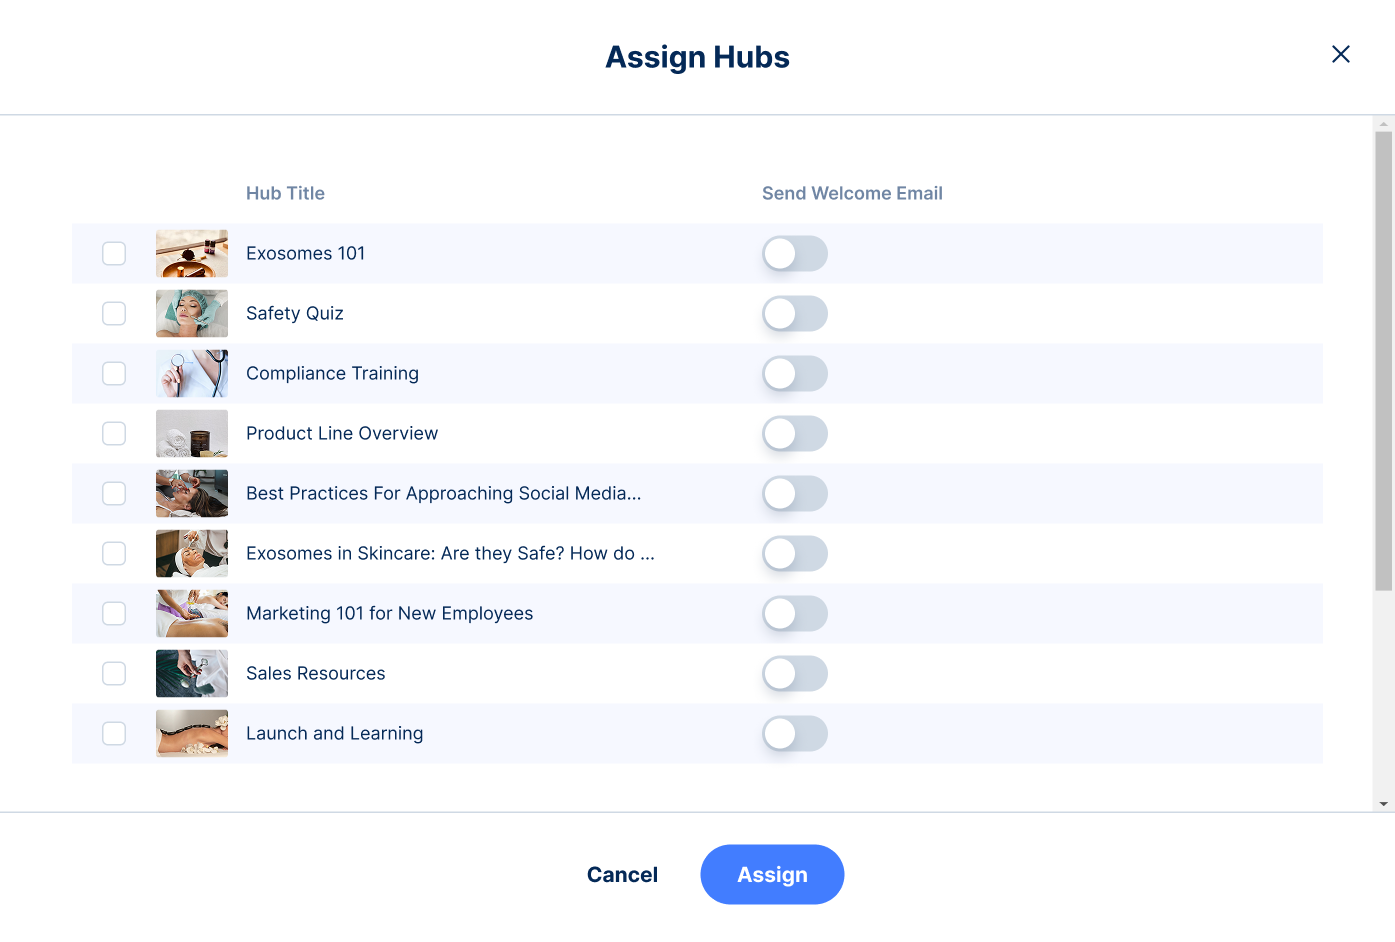Click the Safety Quiz thumbnail image
The height and width of the screenshot is (942, 1395).
[192, 313]
